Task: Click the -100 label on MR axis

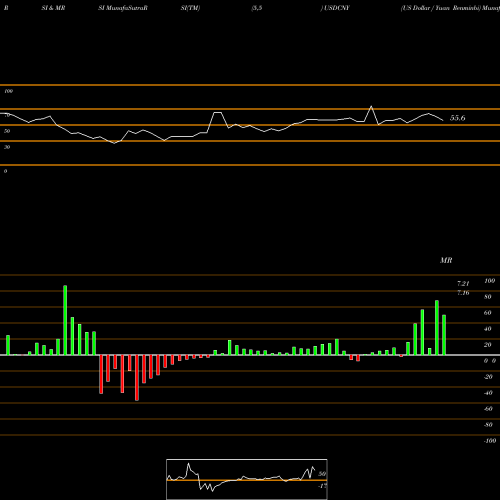Action: point(490,441)
